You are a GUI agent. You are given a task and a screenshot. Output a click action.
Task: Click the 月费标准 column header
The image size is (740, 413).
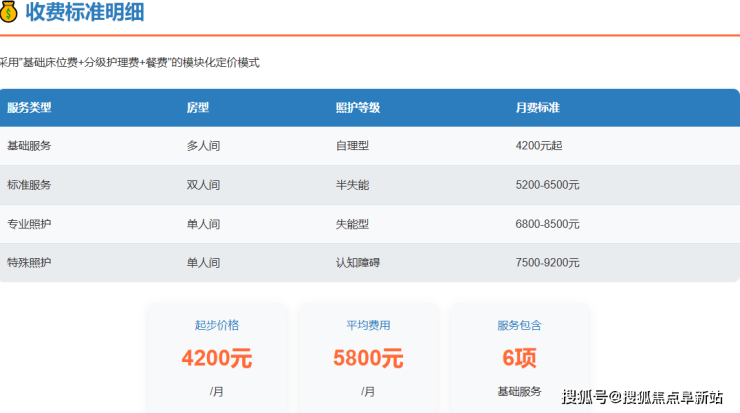tap(537, 107)
